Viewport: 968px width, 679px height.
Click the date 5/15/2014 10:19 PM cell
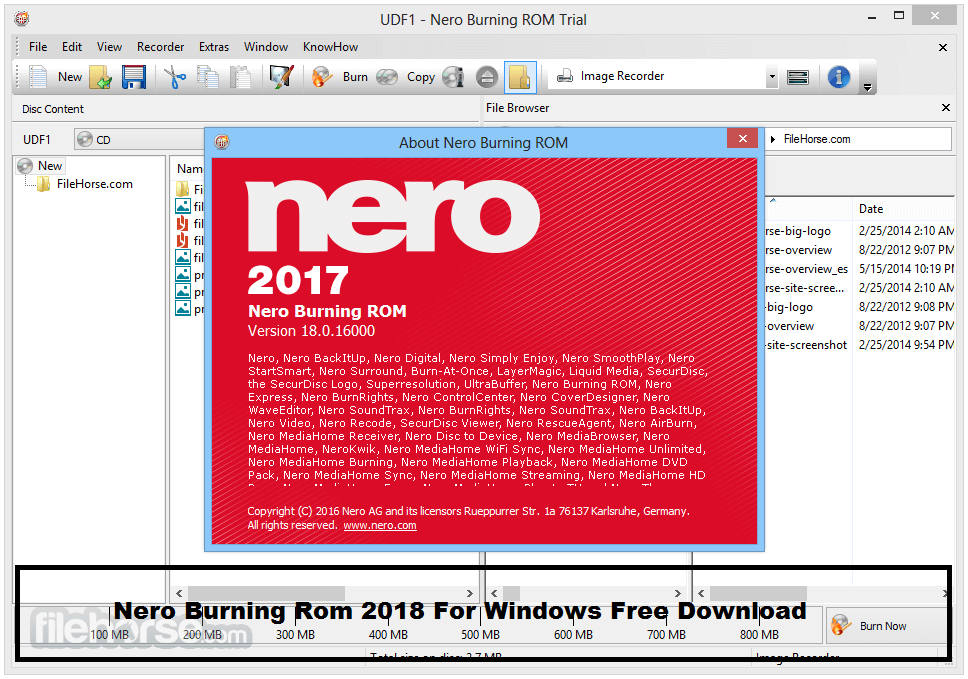(x=906, y=269)
